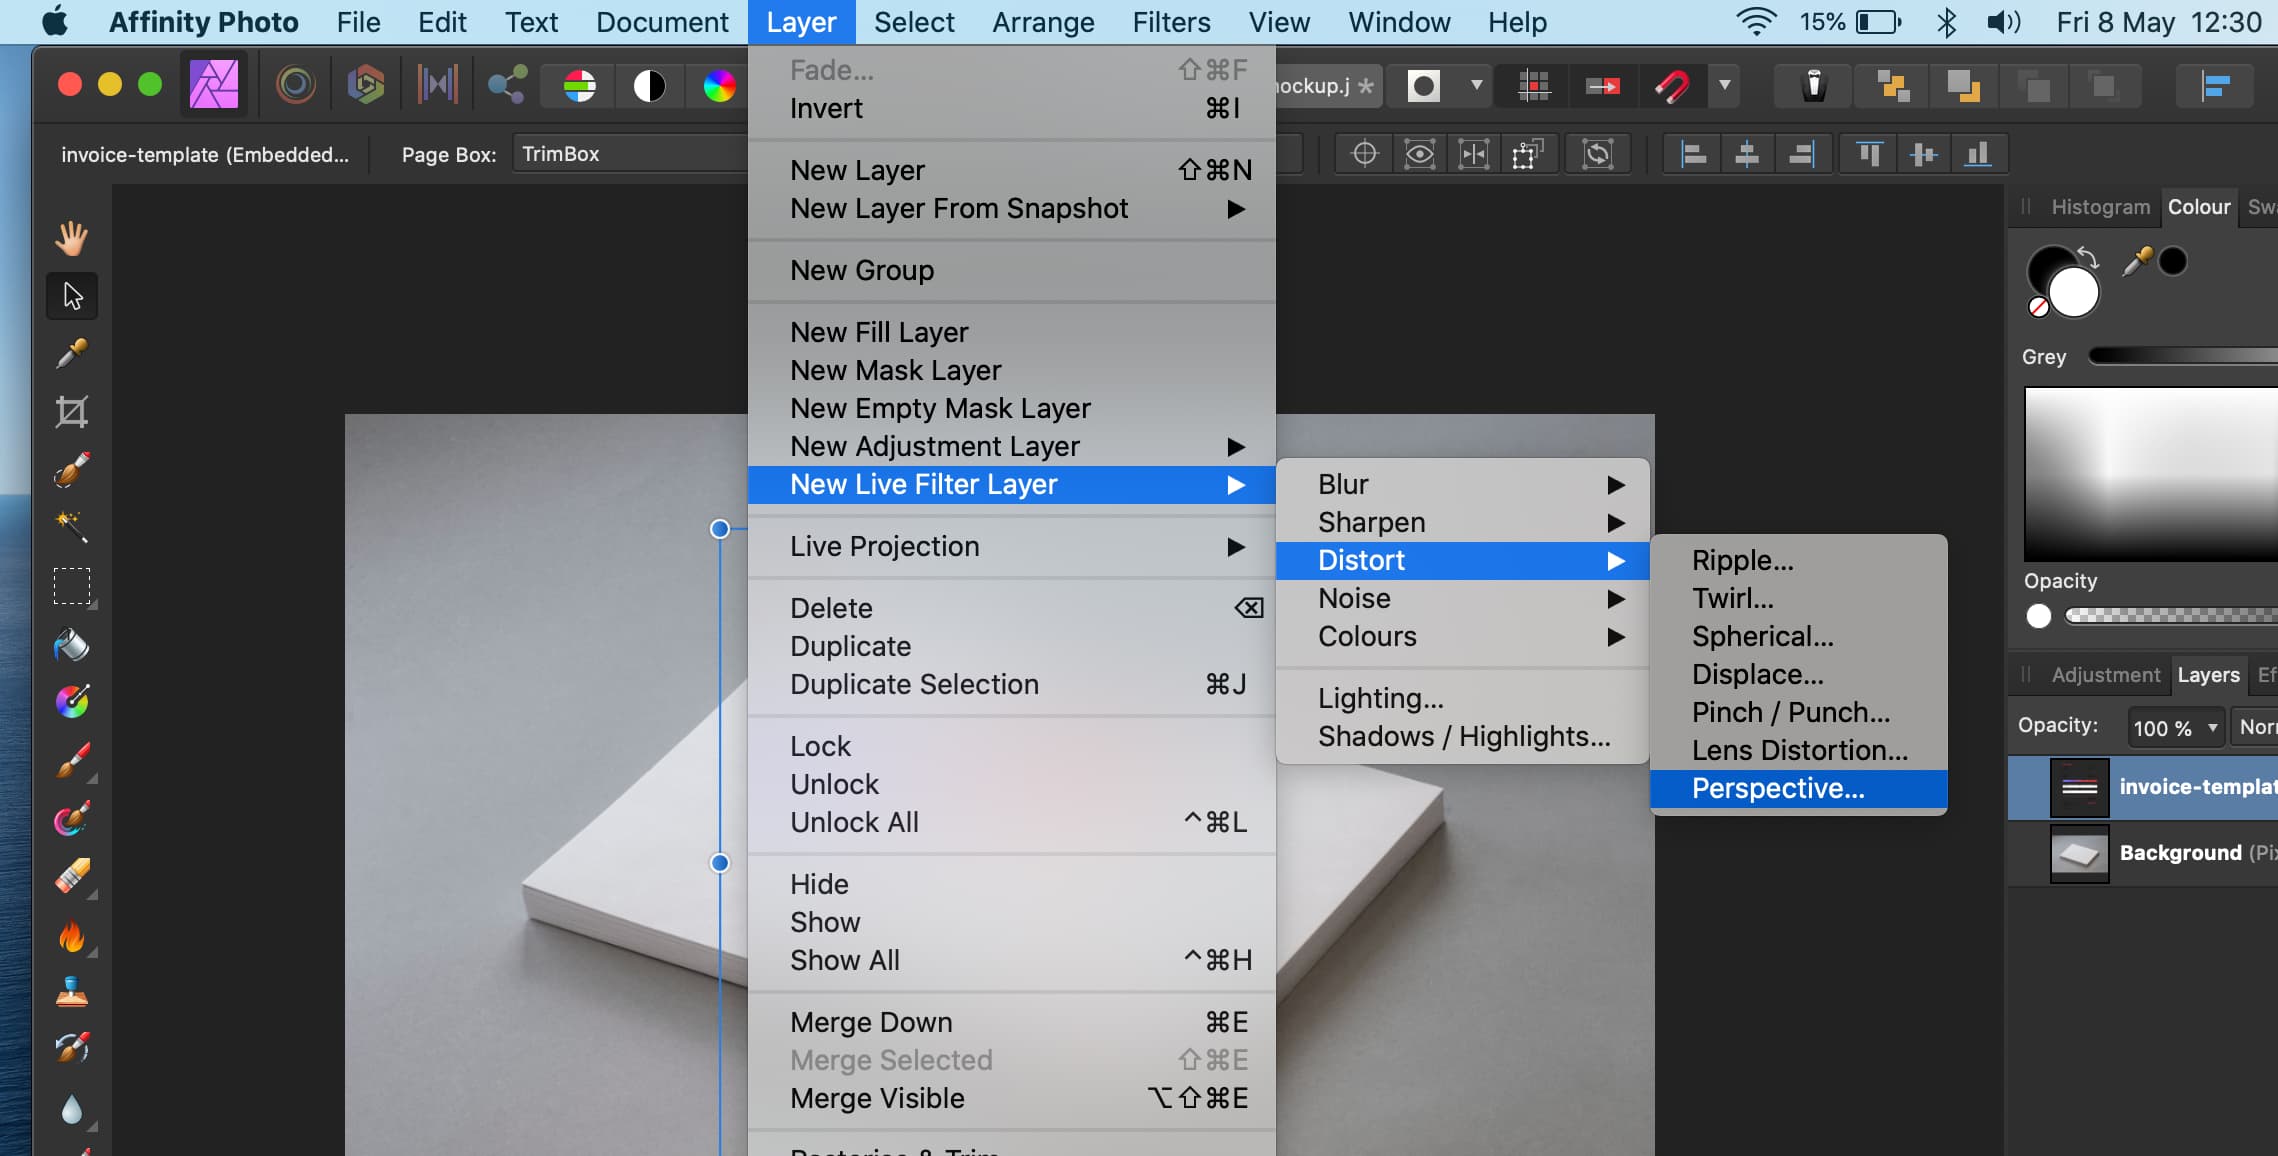The image size is (2278, 1156).
Task: Apply Auto Colours from toolbar
Action: coord(718,86)
